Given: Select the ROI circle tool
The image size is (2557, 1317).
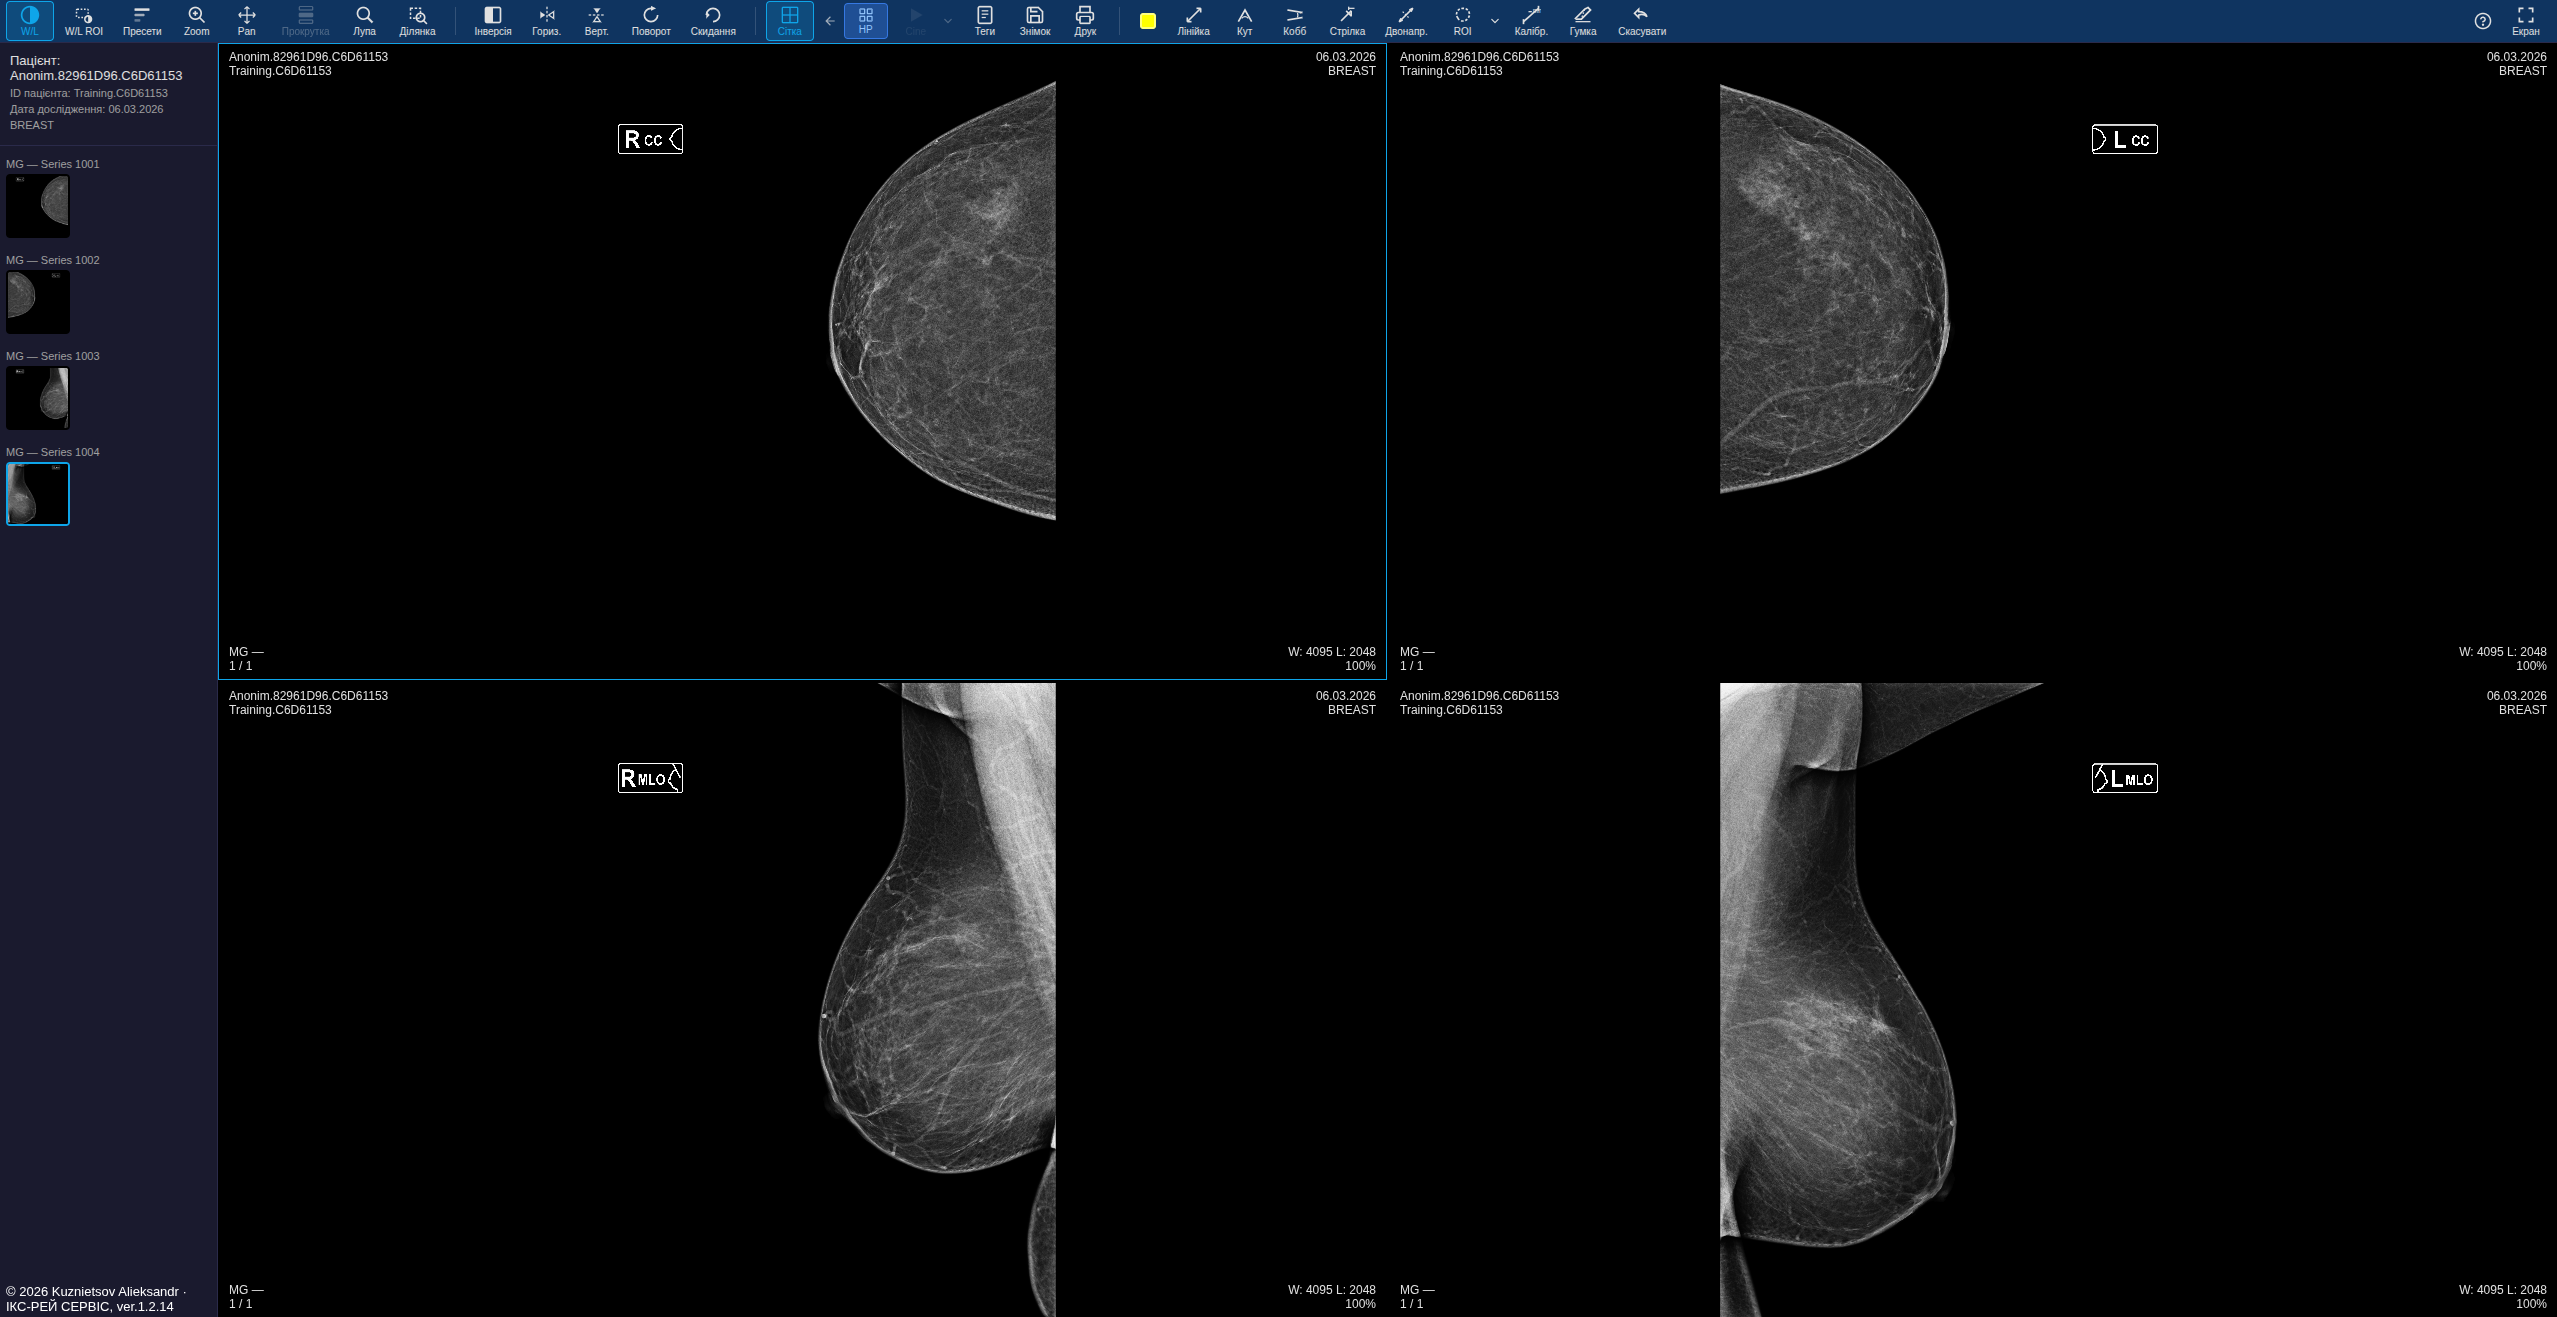Looking at the screenshot, I should point(1463,21).
